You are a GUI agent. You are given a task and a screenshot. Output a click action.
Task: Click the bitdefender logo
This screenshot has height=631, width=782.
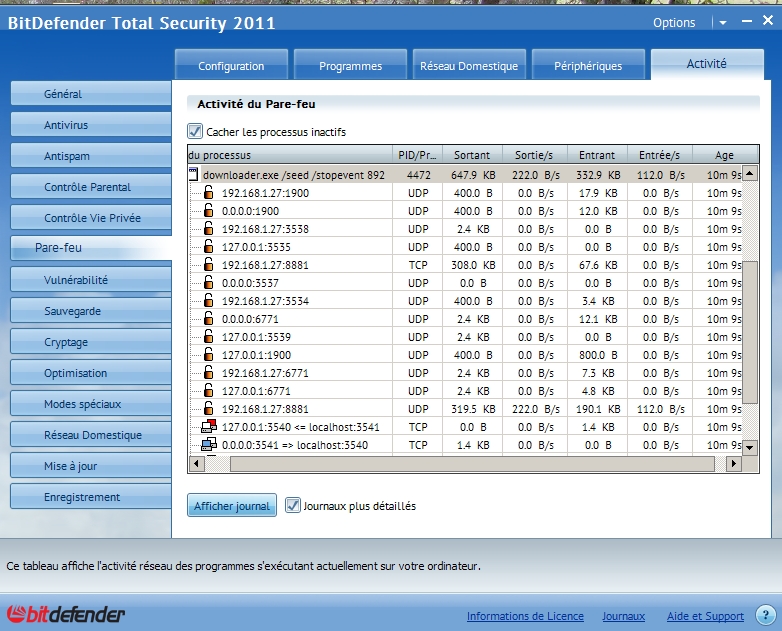tap(65, 615)
